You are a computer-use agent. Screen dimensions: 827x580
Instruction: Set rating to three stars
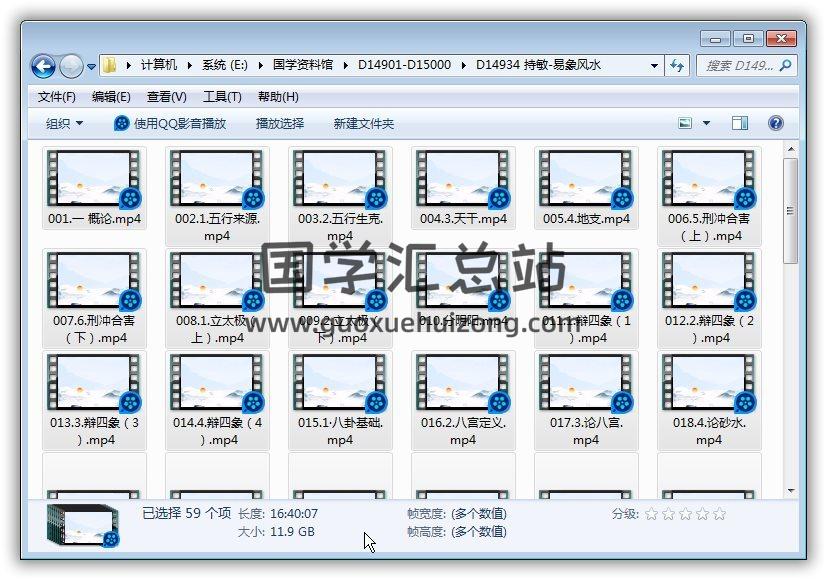pos(685,514)
